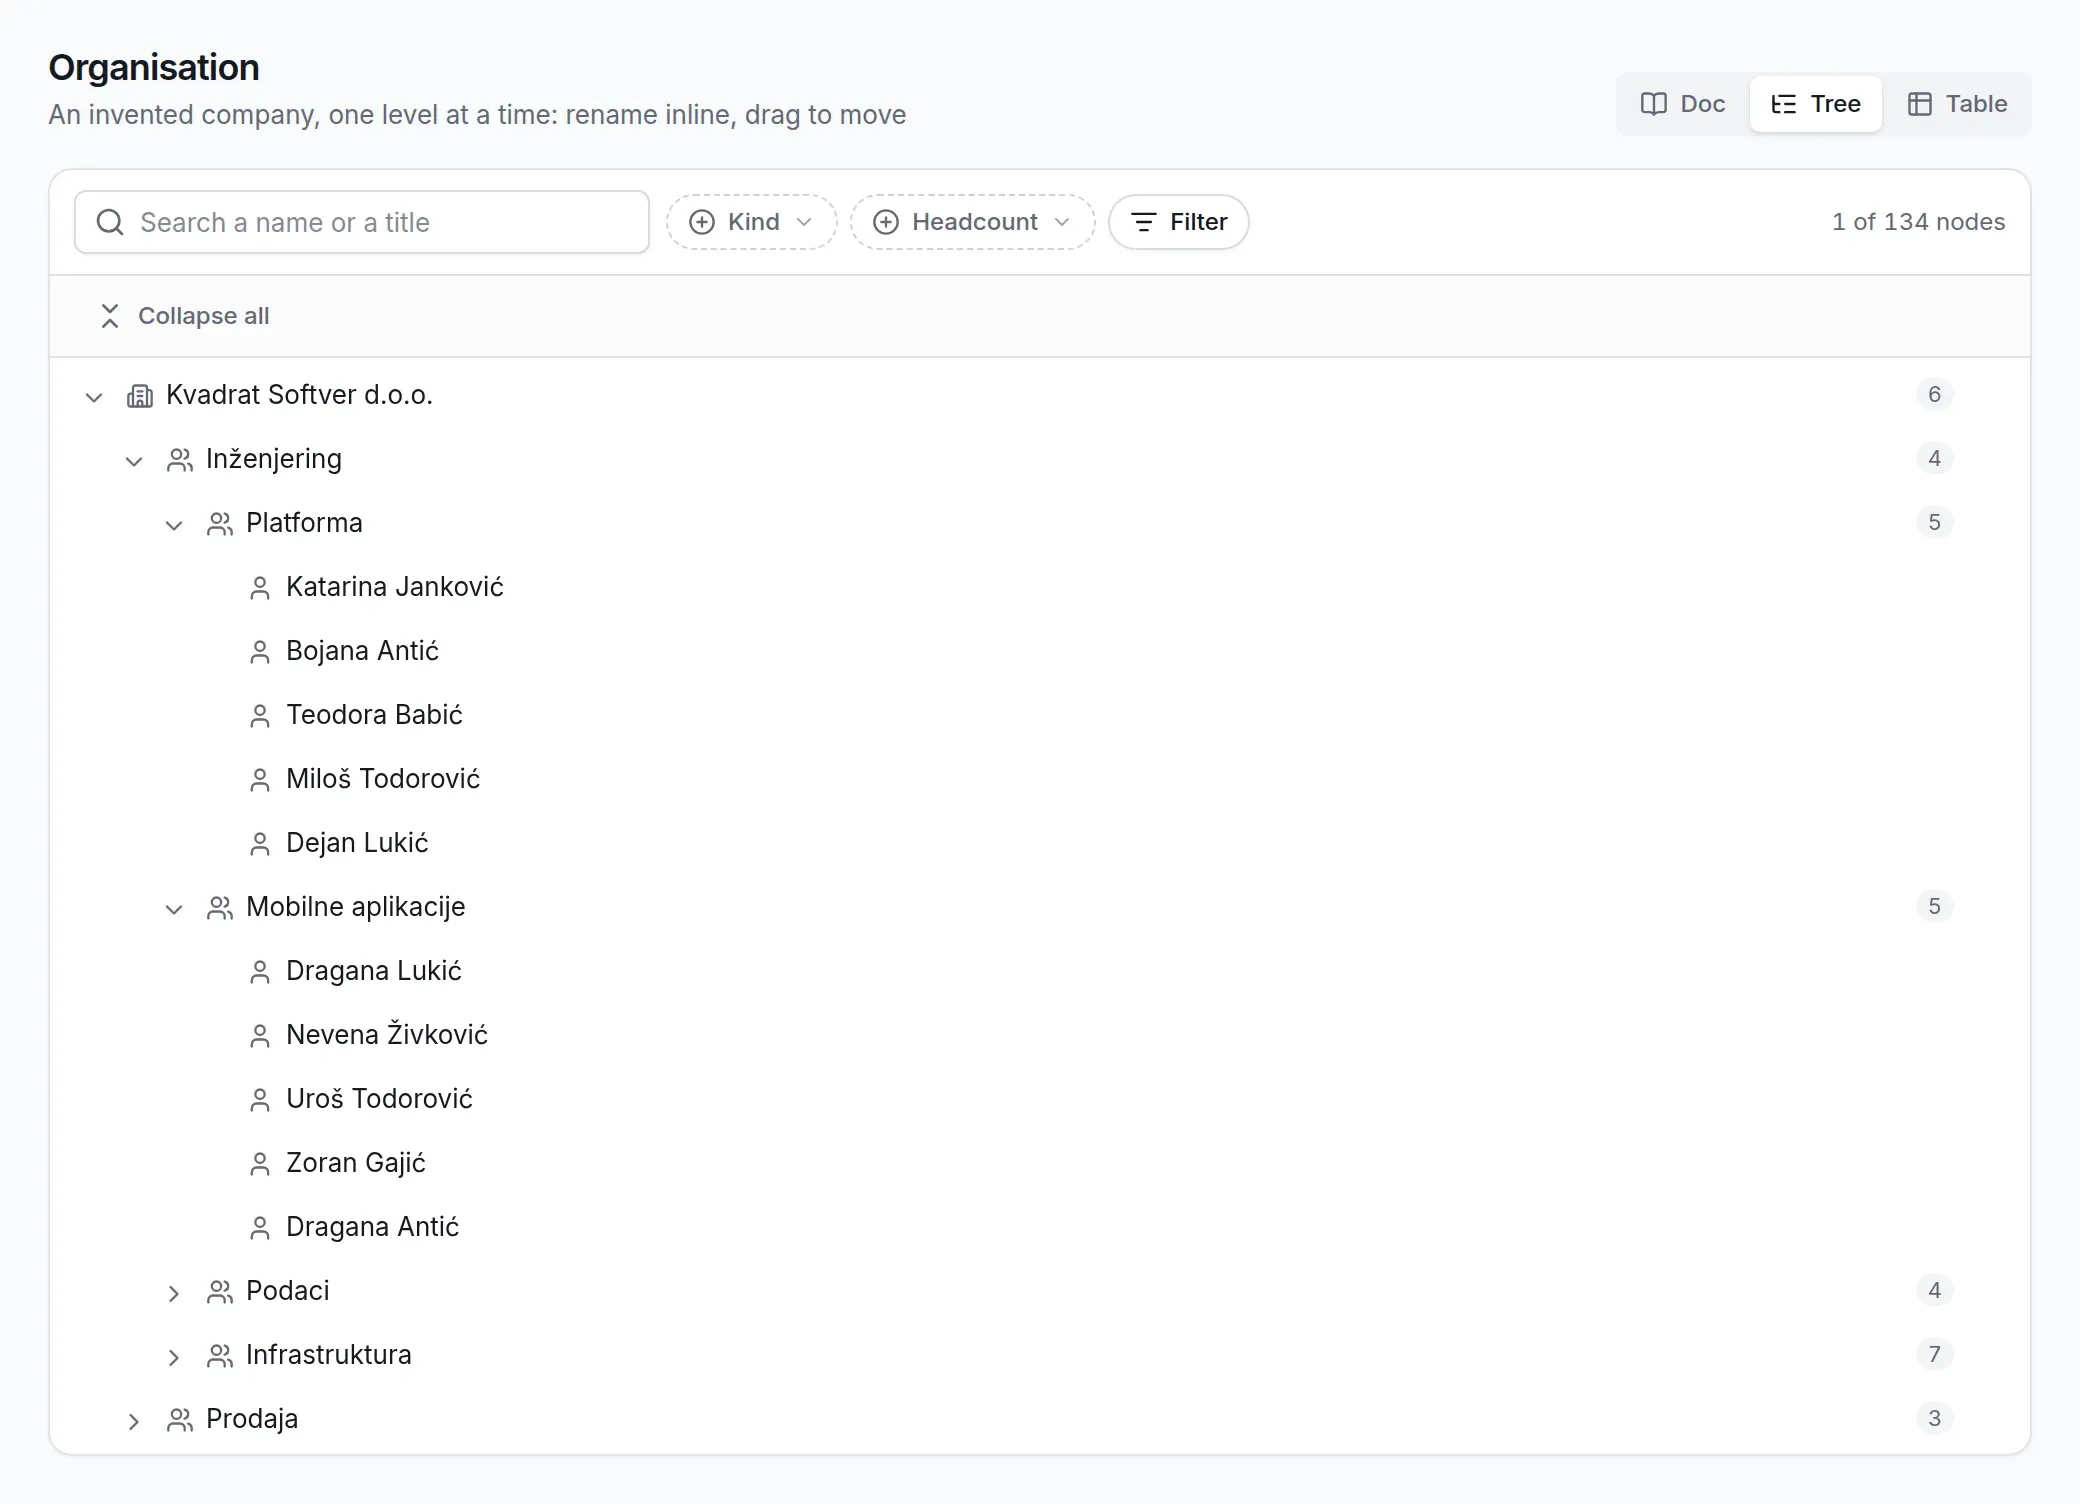
Task: Click the group icon beside Mobilne aplikacije
Action: [220, 908]
